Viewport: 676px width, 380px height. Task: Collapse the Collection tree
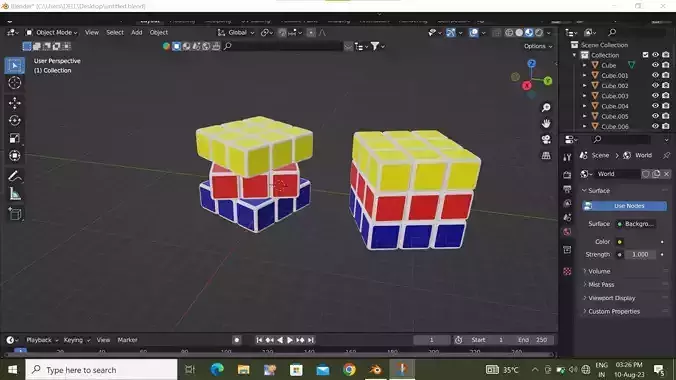click(574, 55)
